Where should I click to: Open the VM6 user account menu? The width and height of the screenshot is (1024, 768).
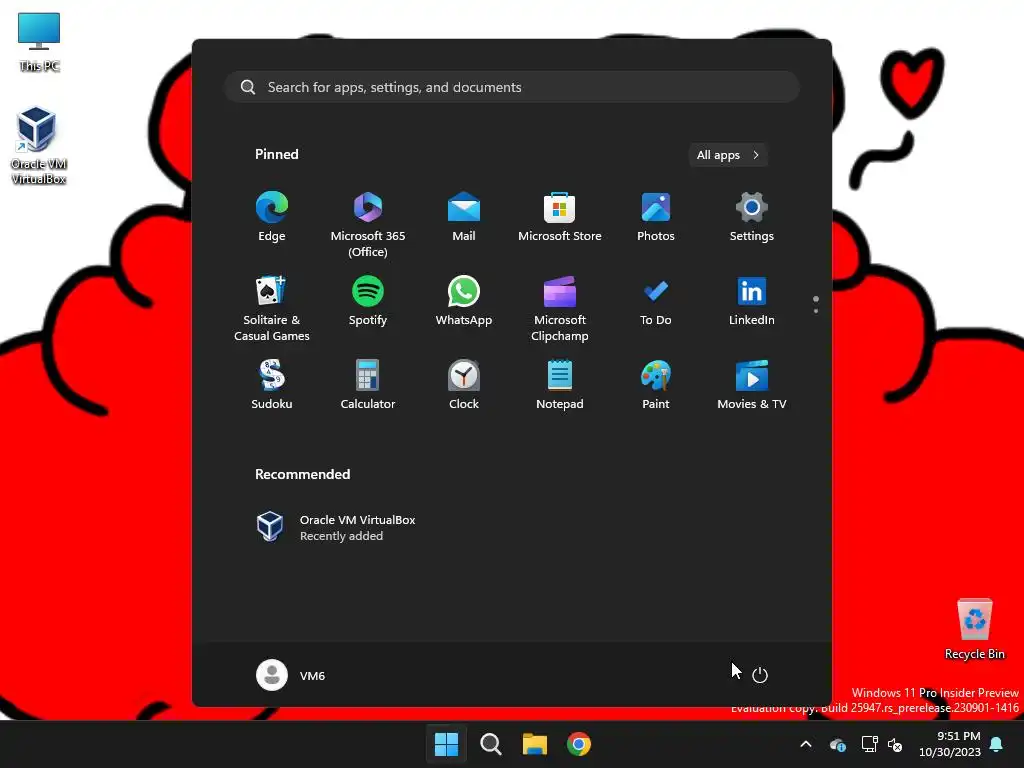point(291,675)
